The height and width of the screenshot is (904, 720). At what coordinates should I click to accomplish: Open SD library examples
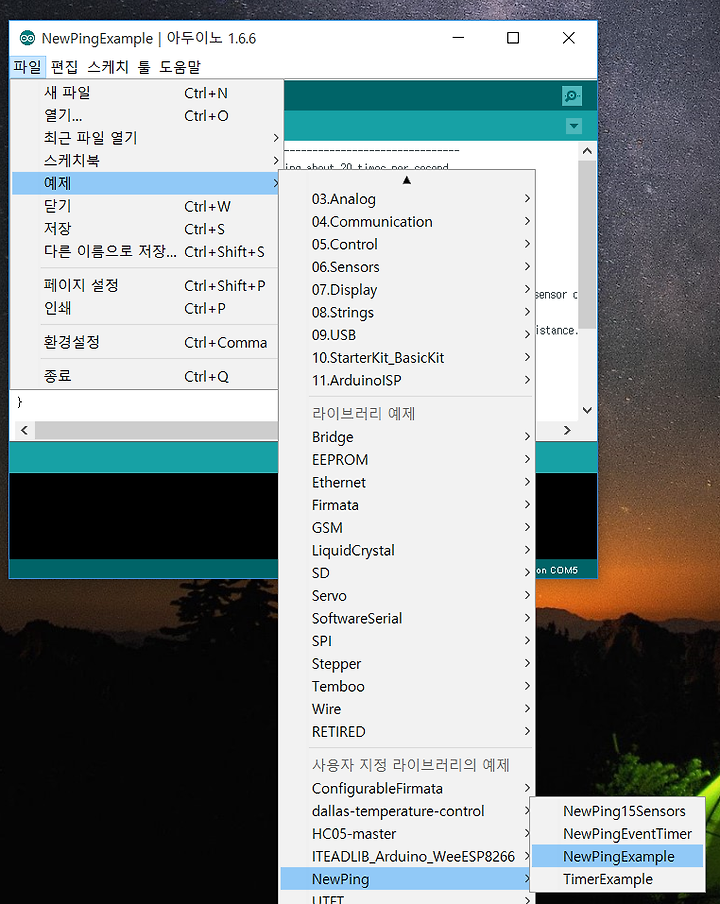coord(407,573)
